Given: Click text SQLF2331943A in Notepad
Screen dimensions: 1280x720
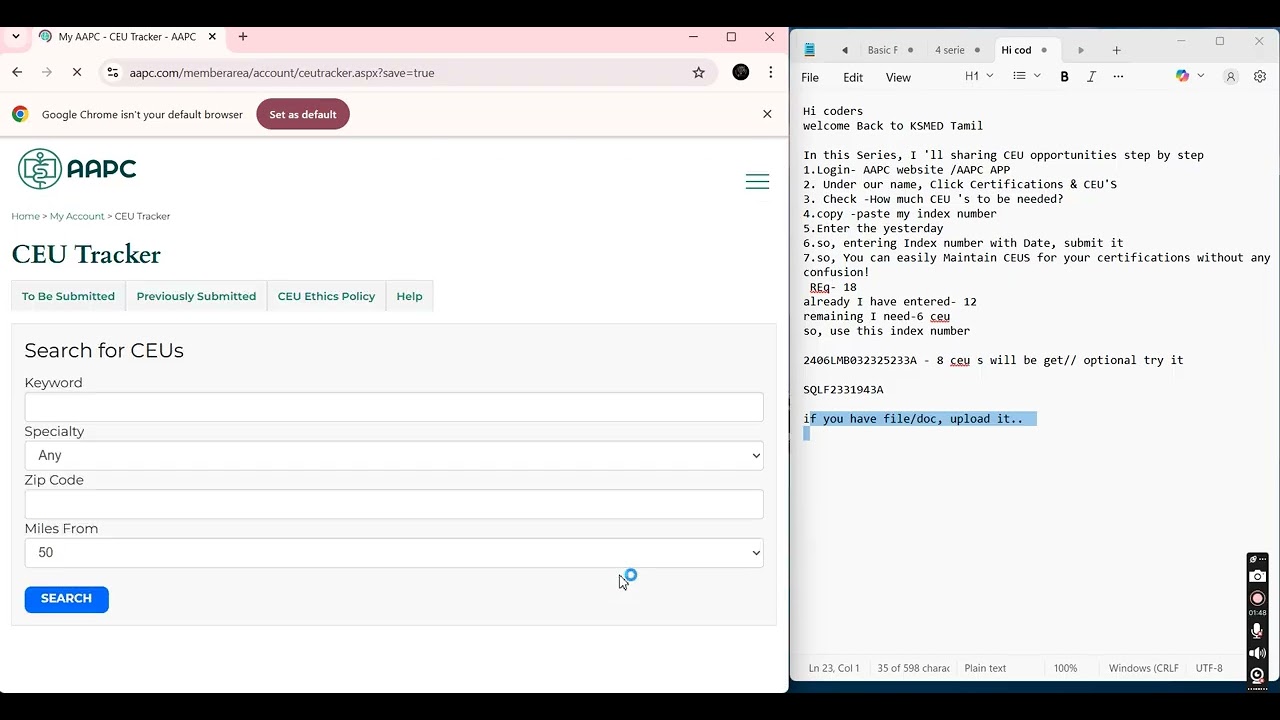Looking at the screenshot, I should tap(843, 390).
